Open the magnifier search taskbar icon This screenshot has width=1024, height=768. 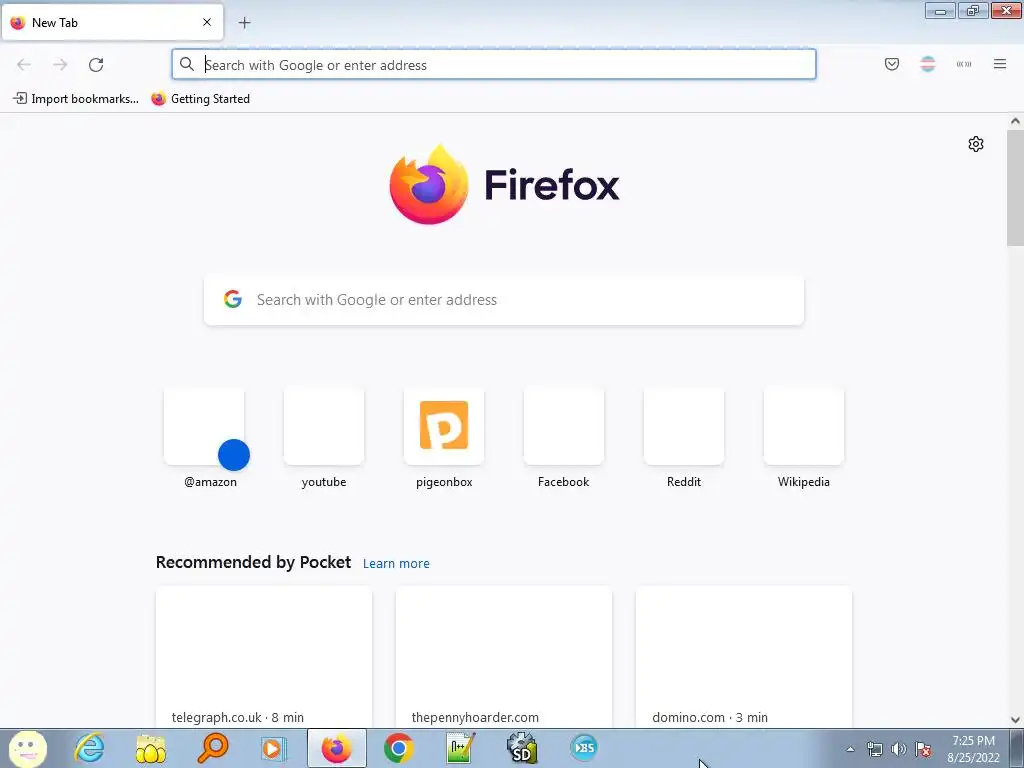point(213,748)
